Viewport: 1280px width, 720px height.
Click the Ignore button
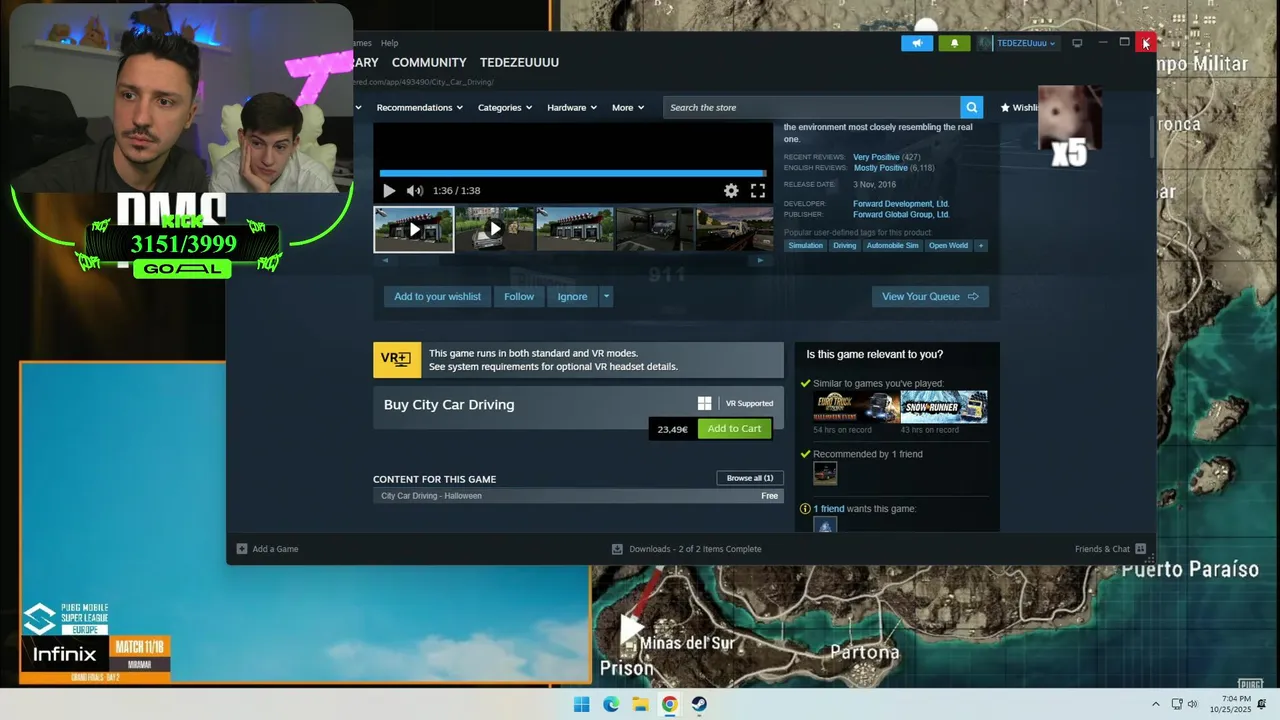[x=572, y=296]
